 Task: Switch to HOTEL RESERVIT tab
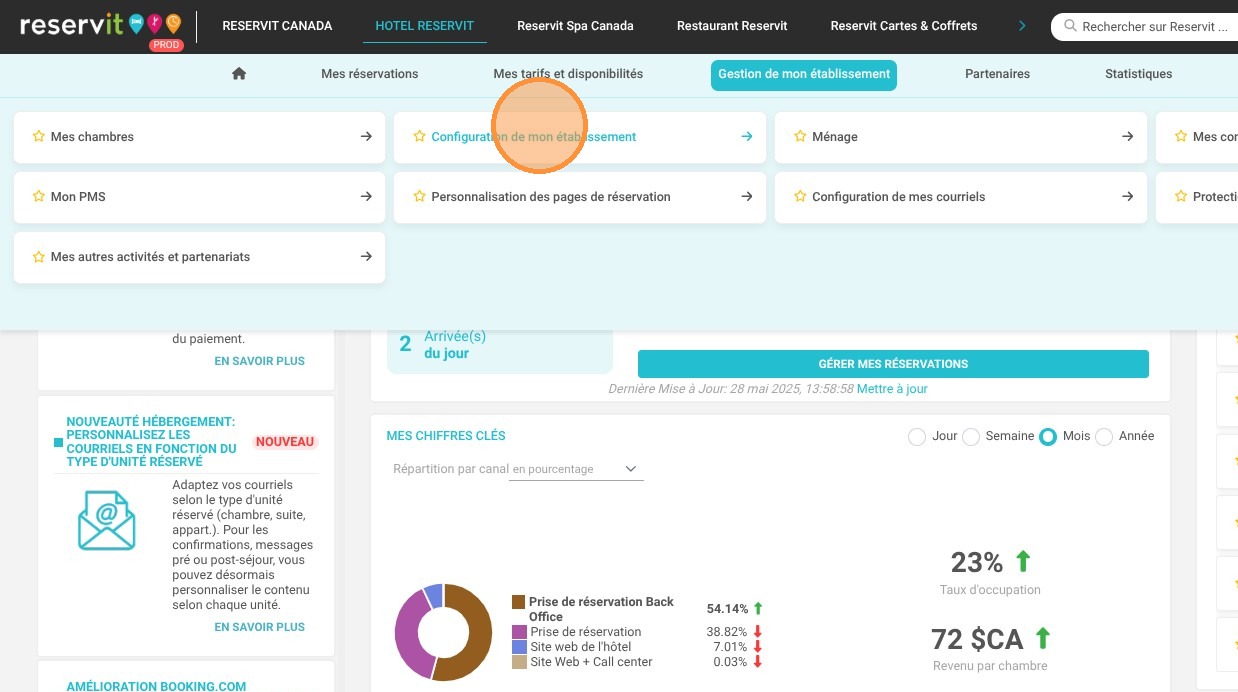click(x=425, y=26)
